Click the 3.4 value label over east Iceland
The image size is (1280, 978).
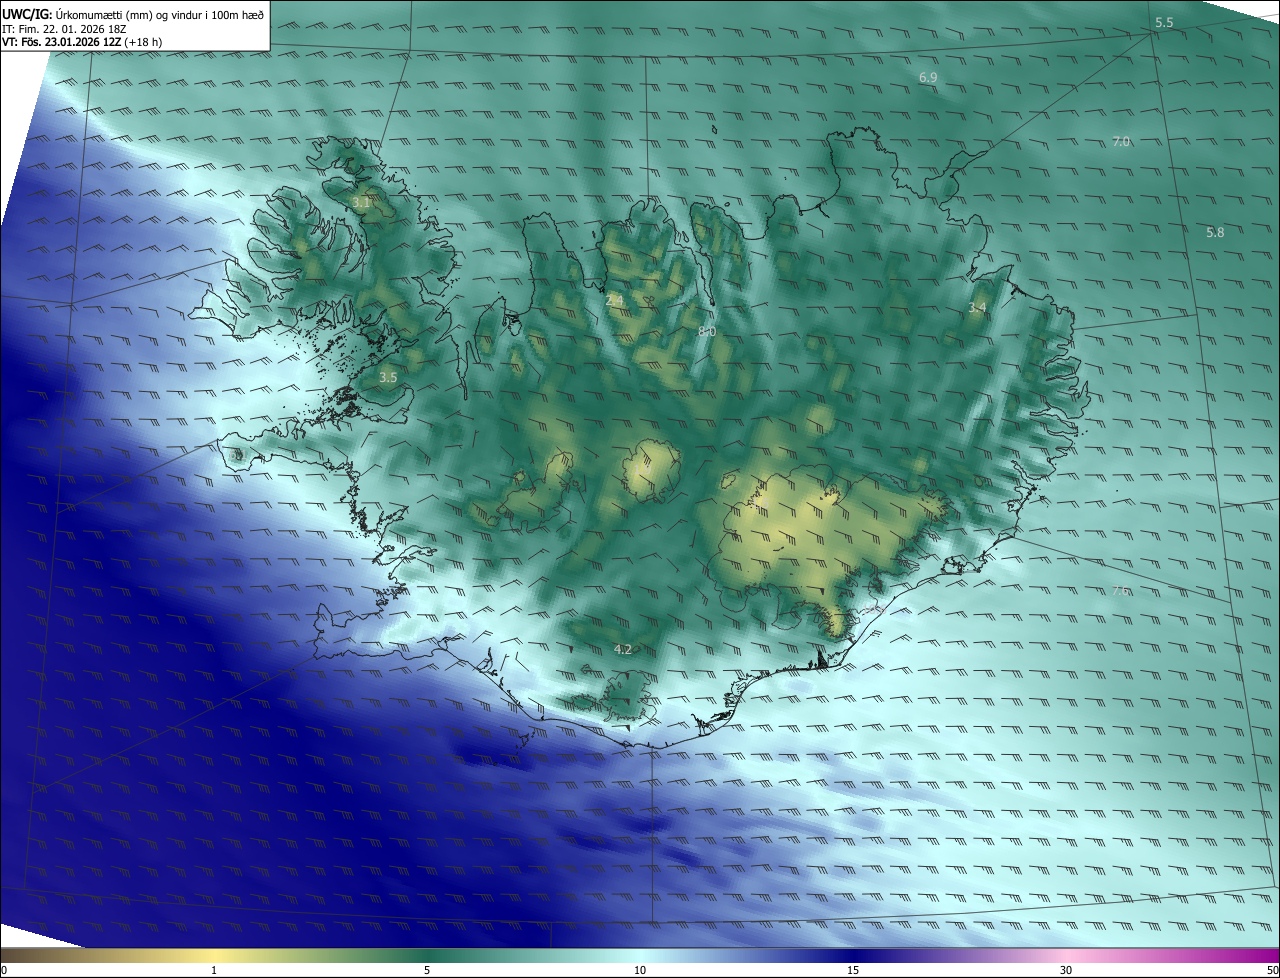click(x=977, y=308)
